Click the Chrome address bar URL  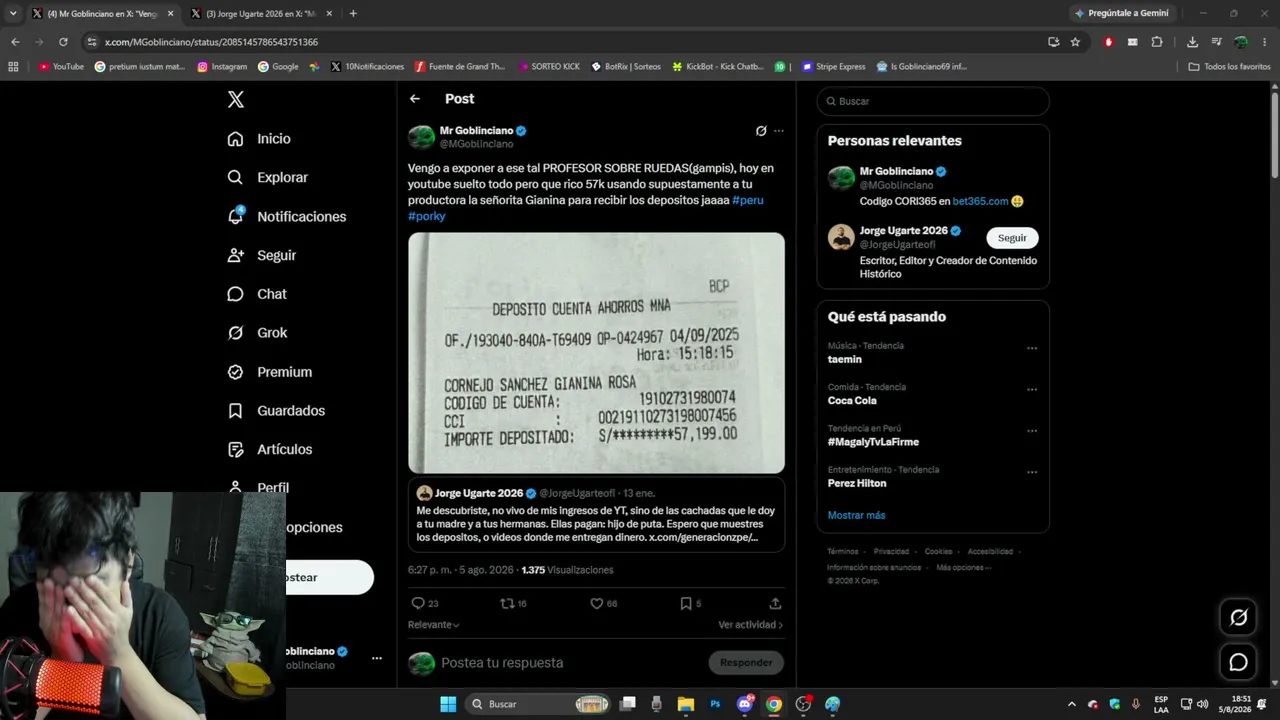[211, 42]
